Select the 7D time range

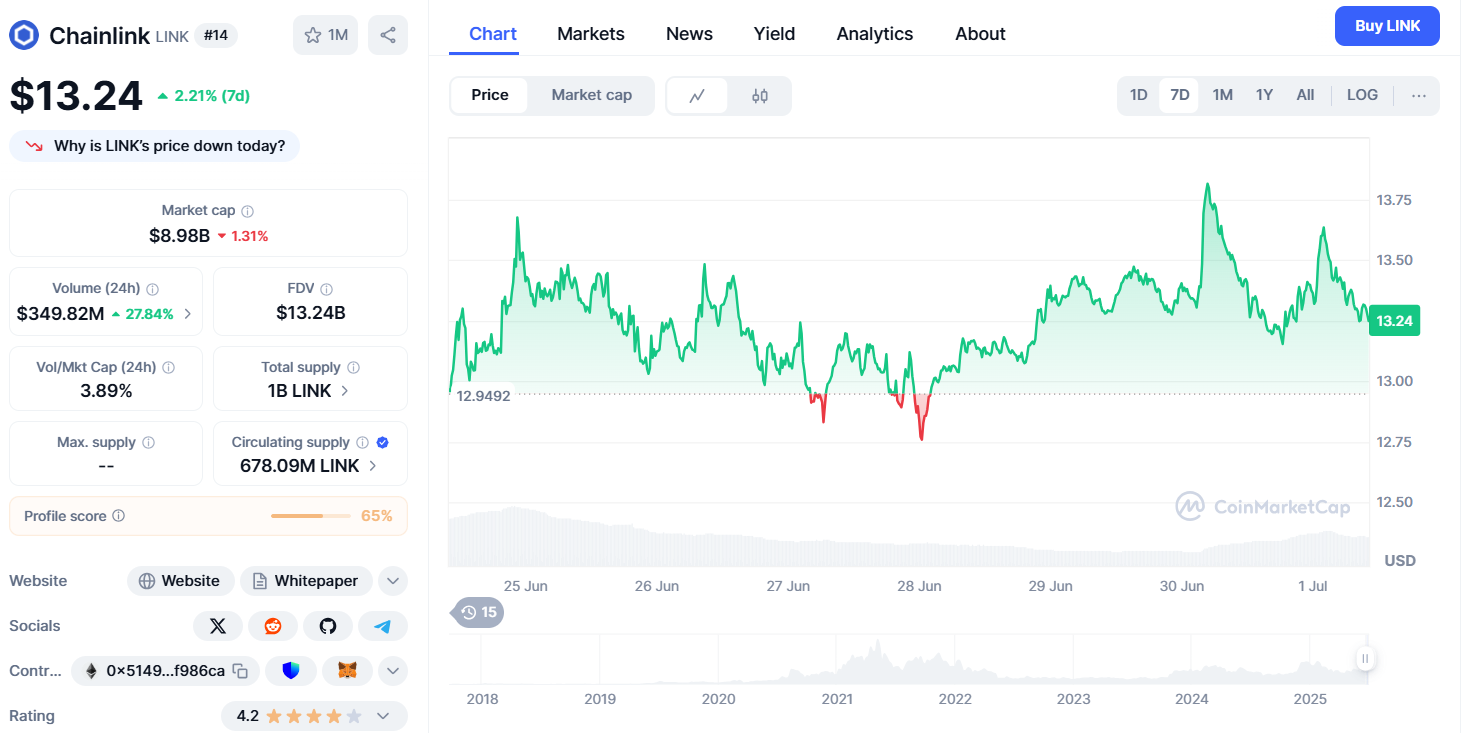pyautogui.click(x=1180, y=95)
